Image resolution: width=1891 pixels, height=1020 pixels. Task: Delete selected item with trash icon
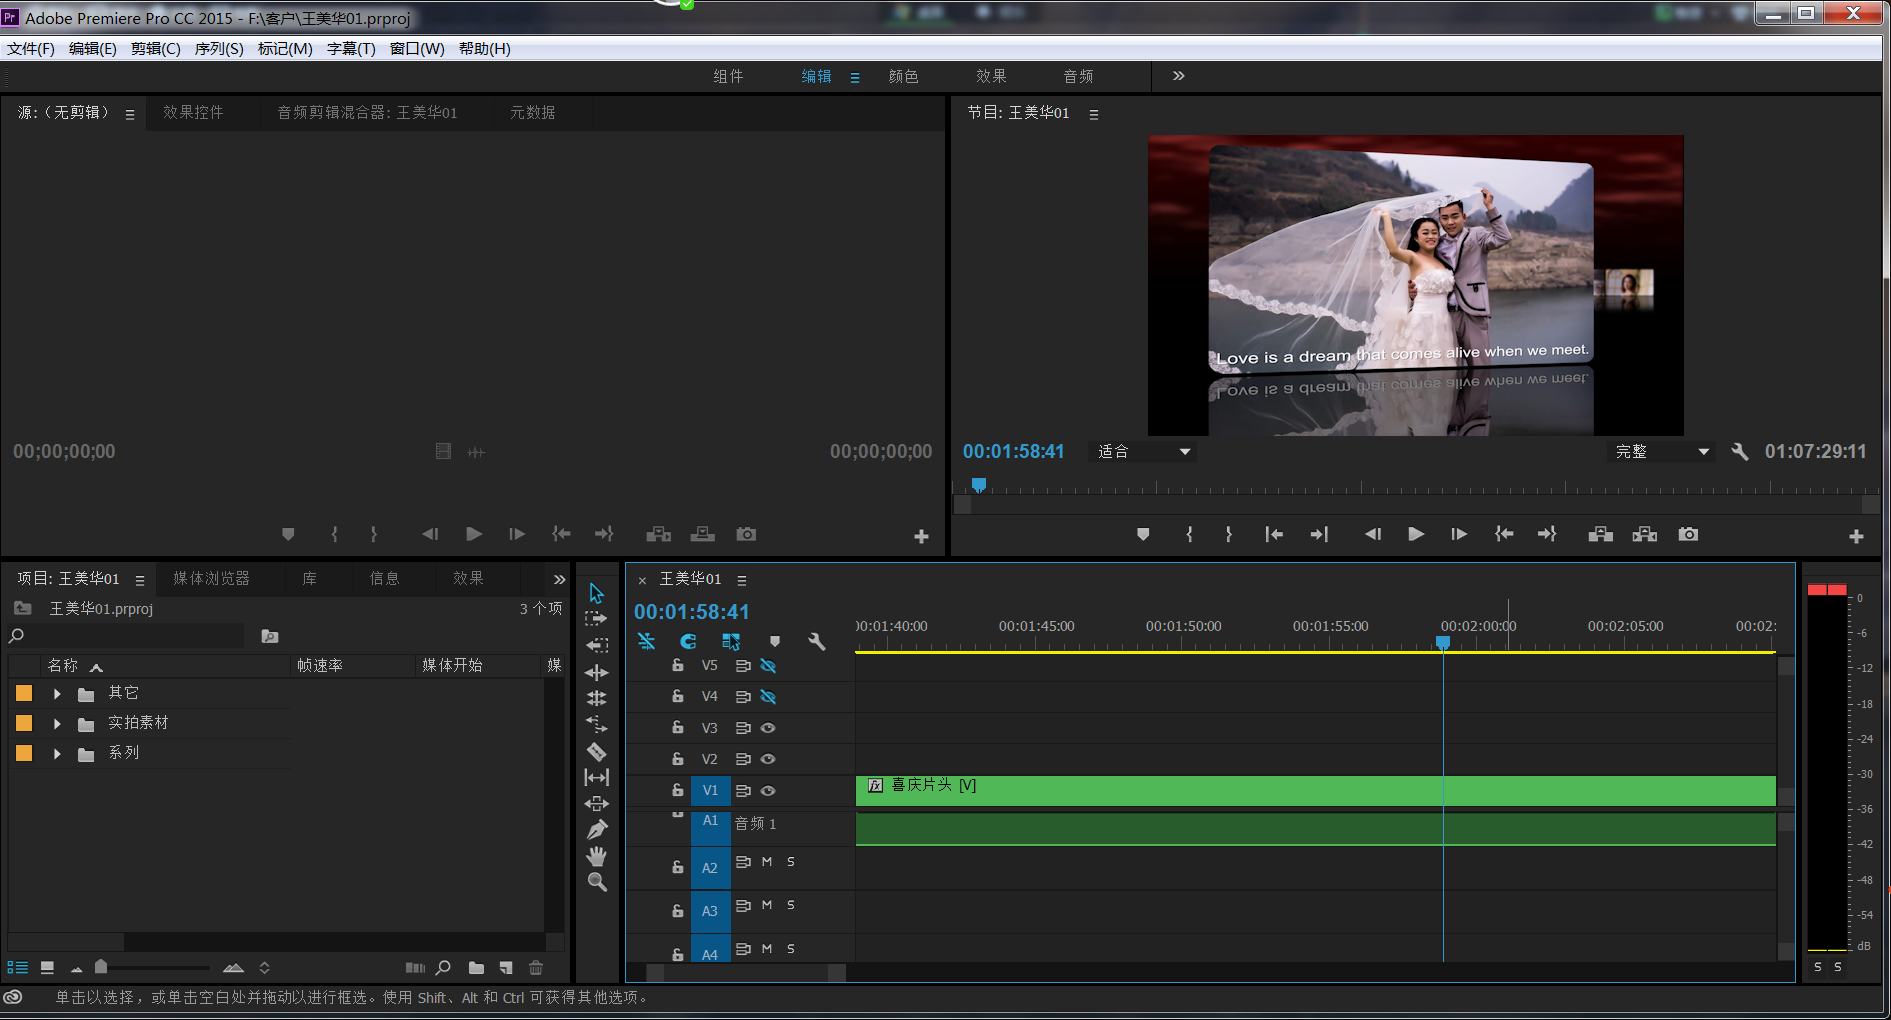click(536, 967)
